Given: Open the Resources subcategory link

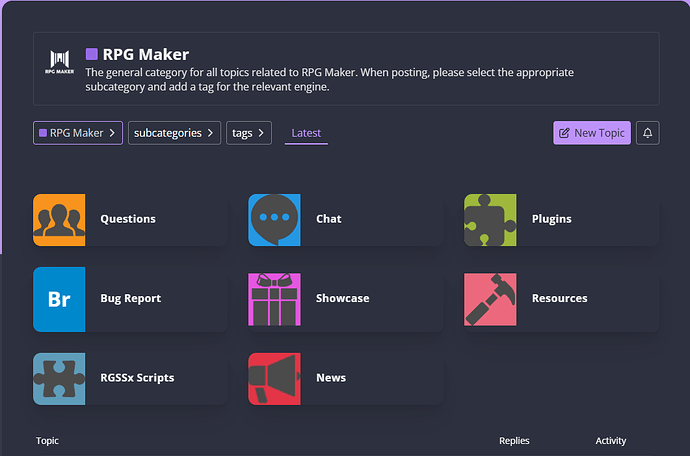Looking at the screenshot, I should [x=560, y=298].
